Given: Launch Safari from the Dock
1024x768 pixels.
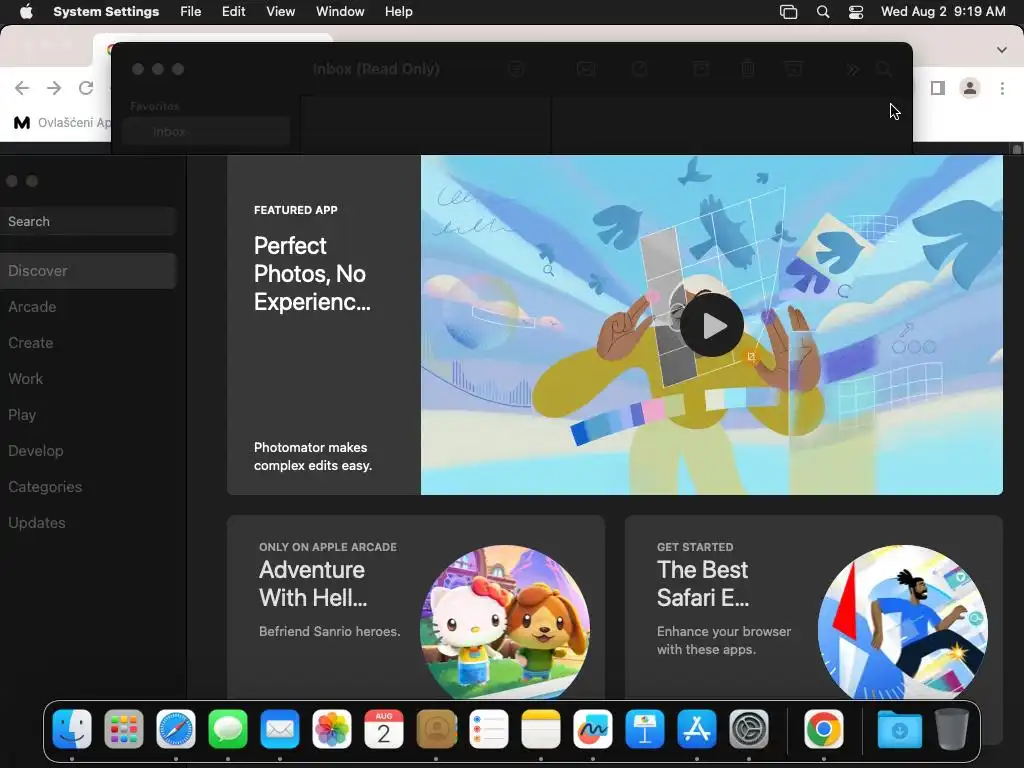Looking at the screenshot, I should pyautogui.click(x=176, y=729).
